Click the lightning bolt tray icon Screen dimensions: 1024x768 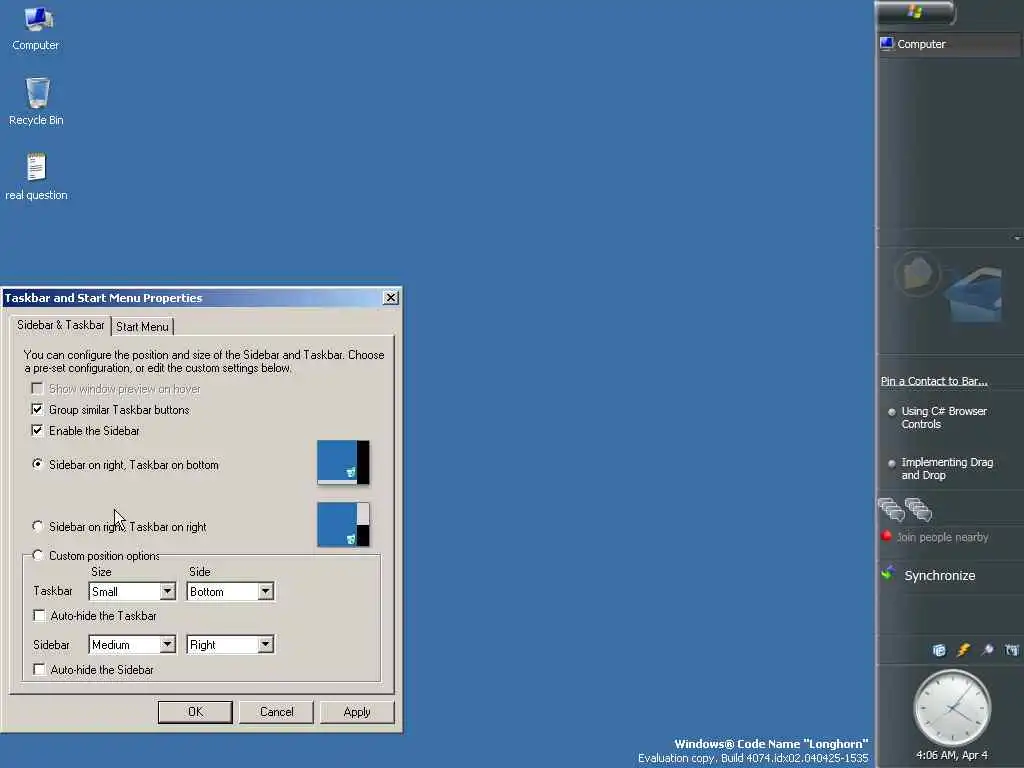[x=964, y=650]
